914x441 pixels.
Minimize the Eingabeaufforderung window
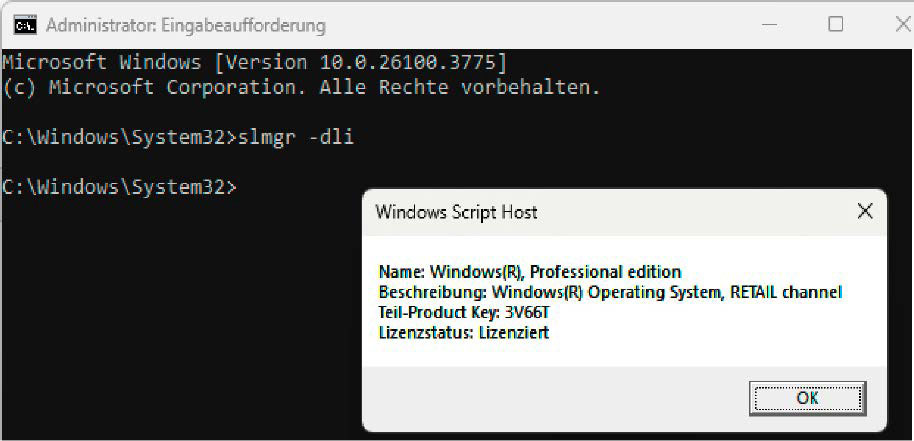(x=770, y=24)
